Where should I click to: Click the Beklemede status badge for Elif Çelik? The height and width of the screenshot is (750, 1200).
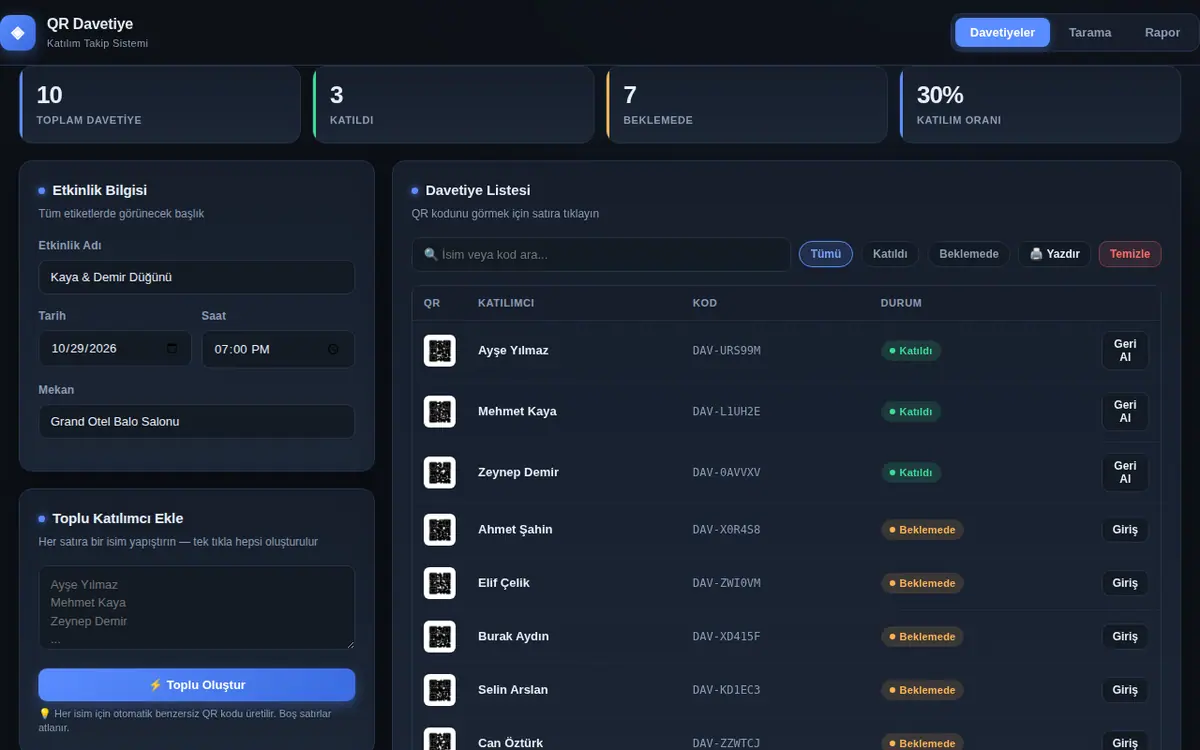point(922,583)
